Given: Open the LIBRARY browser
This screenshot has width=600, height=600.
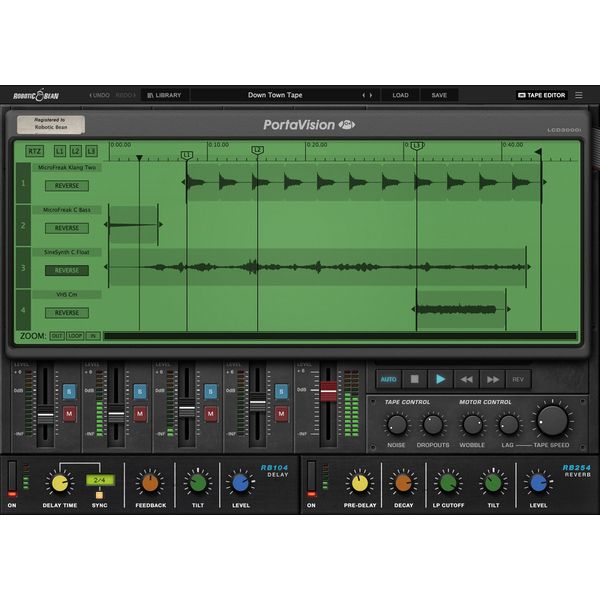Looking at the screenshot, I should (164, 95).
